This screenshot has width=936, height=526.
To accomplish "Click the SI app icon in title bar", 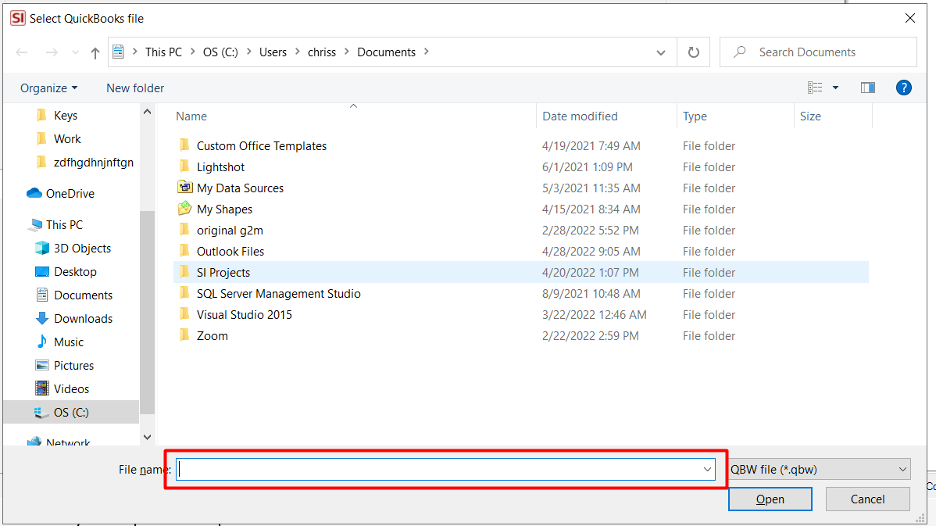I will click(18, 19).
